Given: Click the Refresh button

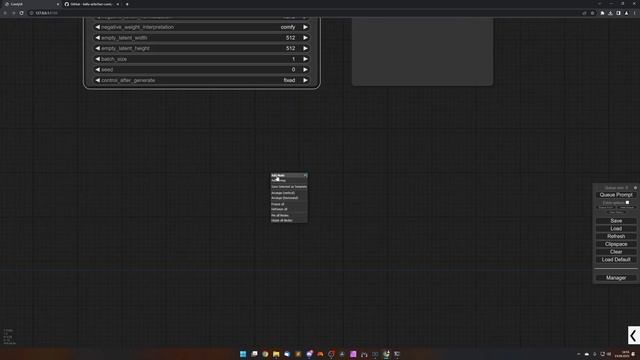Looking at the screenshot, I should 616,236.
